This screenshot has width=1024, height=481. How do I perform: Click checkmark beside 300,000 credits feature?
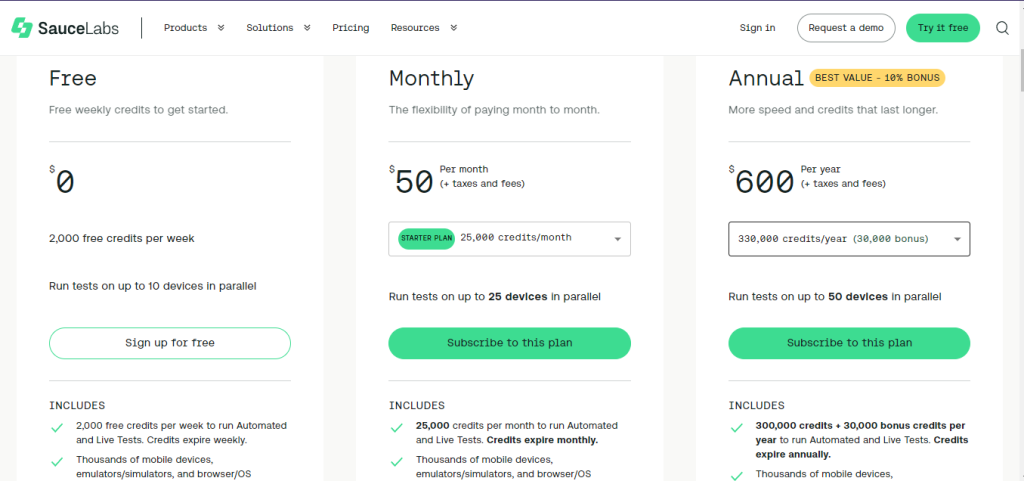tap(737, 428)
